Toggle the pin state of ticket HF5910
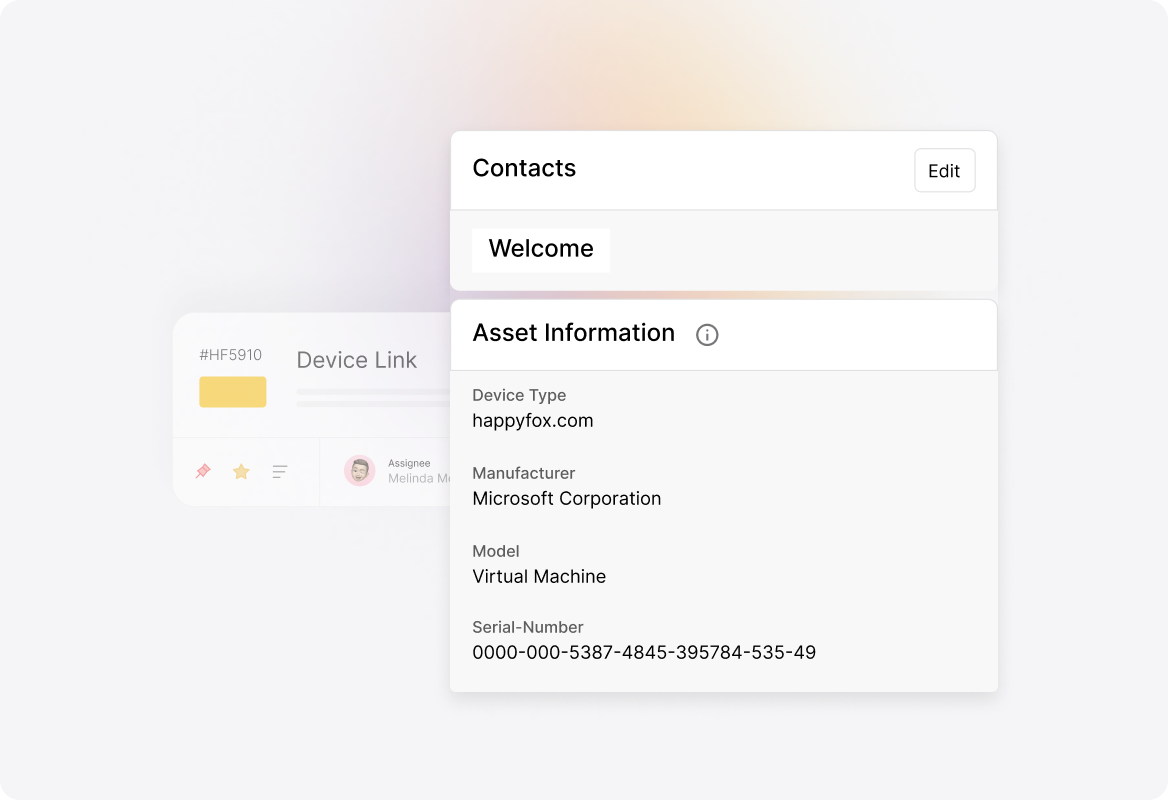 click(202, 471)
